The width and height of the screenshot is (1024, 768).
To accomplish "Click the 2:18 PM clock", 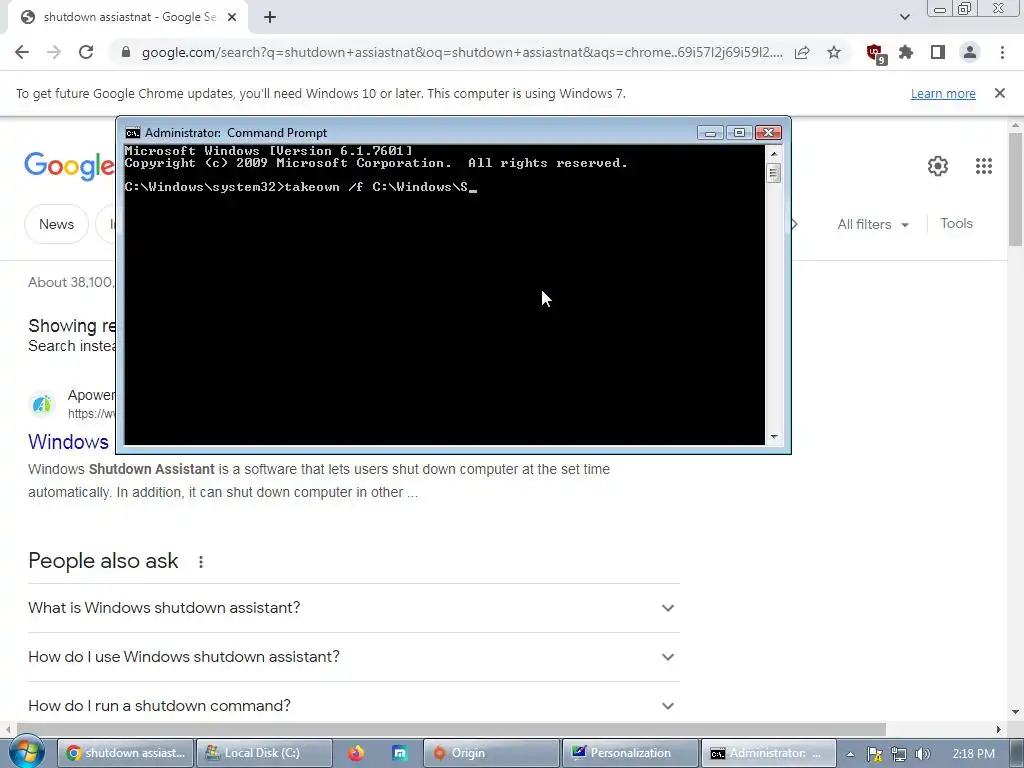I will tap(973, 753).
